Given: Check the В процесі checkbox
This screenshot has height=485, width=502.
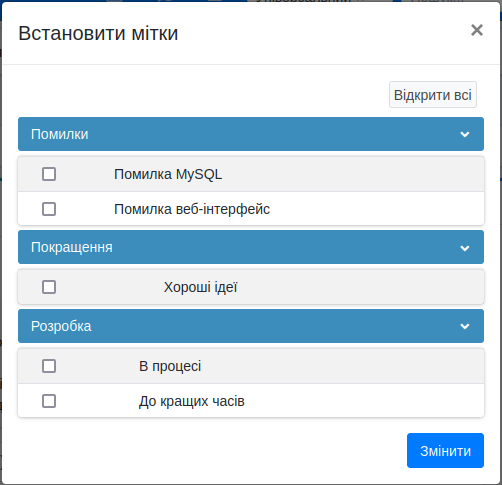Looking at the screenshot, I should [49, 366].
